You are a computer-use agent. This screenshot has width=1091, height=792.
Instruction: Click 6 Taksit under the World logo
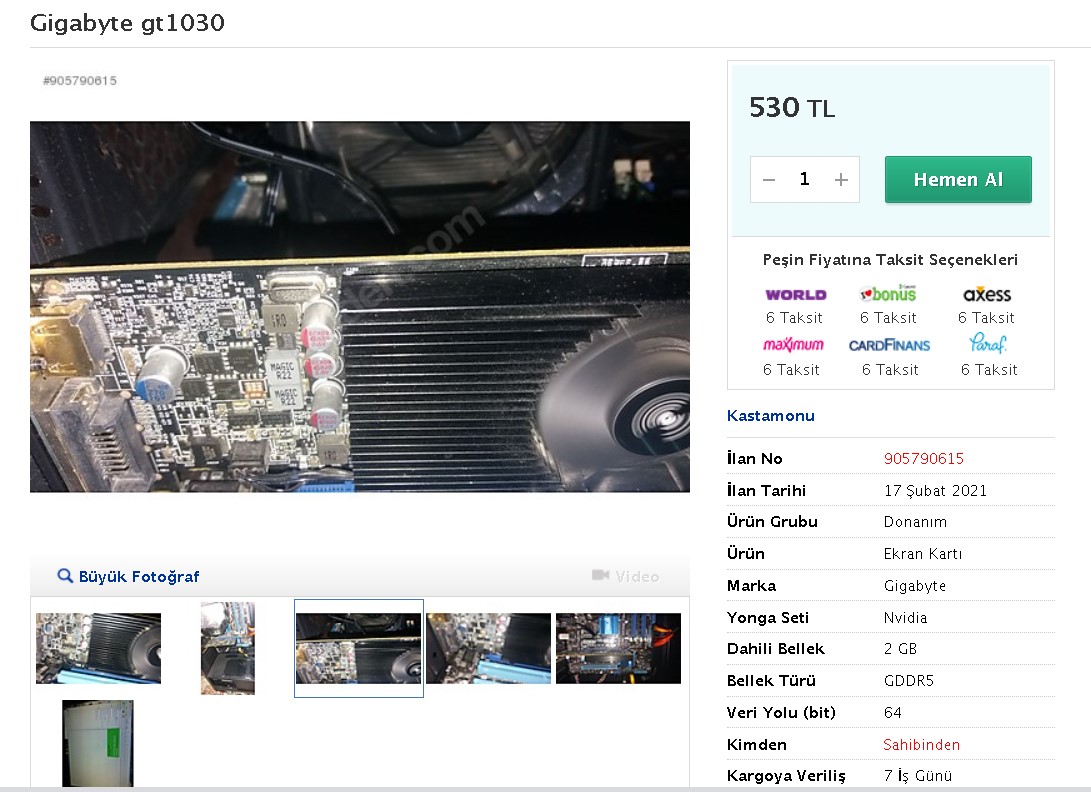[x=794, y=318]
